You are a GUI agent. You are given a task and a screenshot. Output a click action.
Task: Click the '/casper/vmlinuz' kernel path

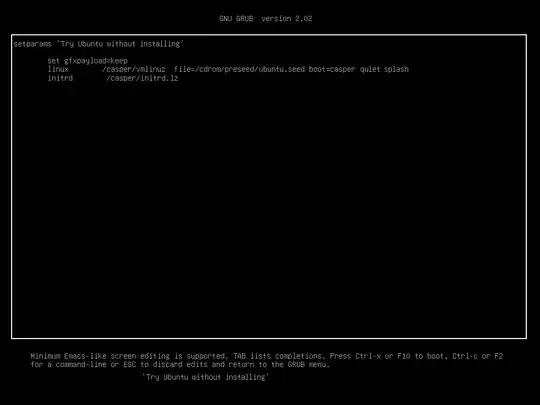click(x=134, y=69)
